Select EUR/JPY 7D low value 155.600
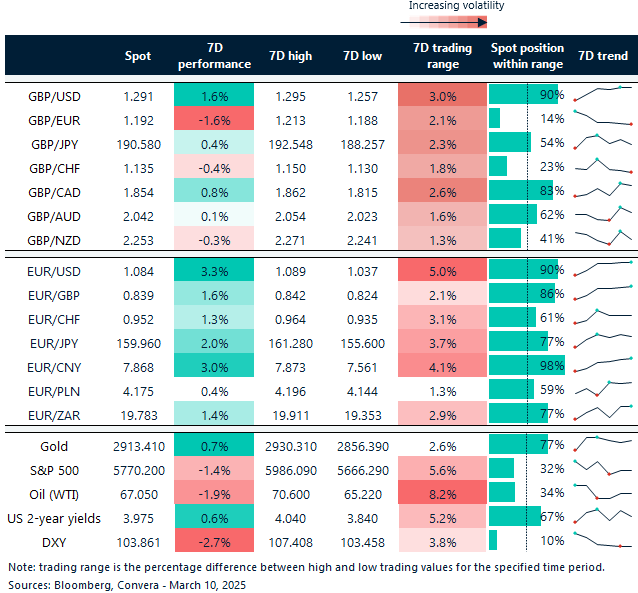 pos(363,344)
